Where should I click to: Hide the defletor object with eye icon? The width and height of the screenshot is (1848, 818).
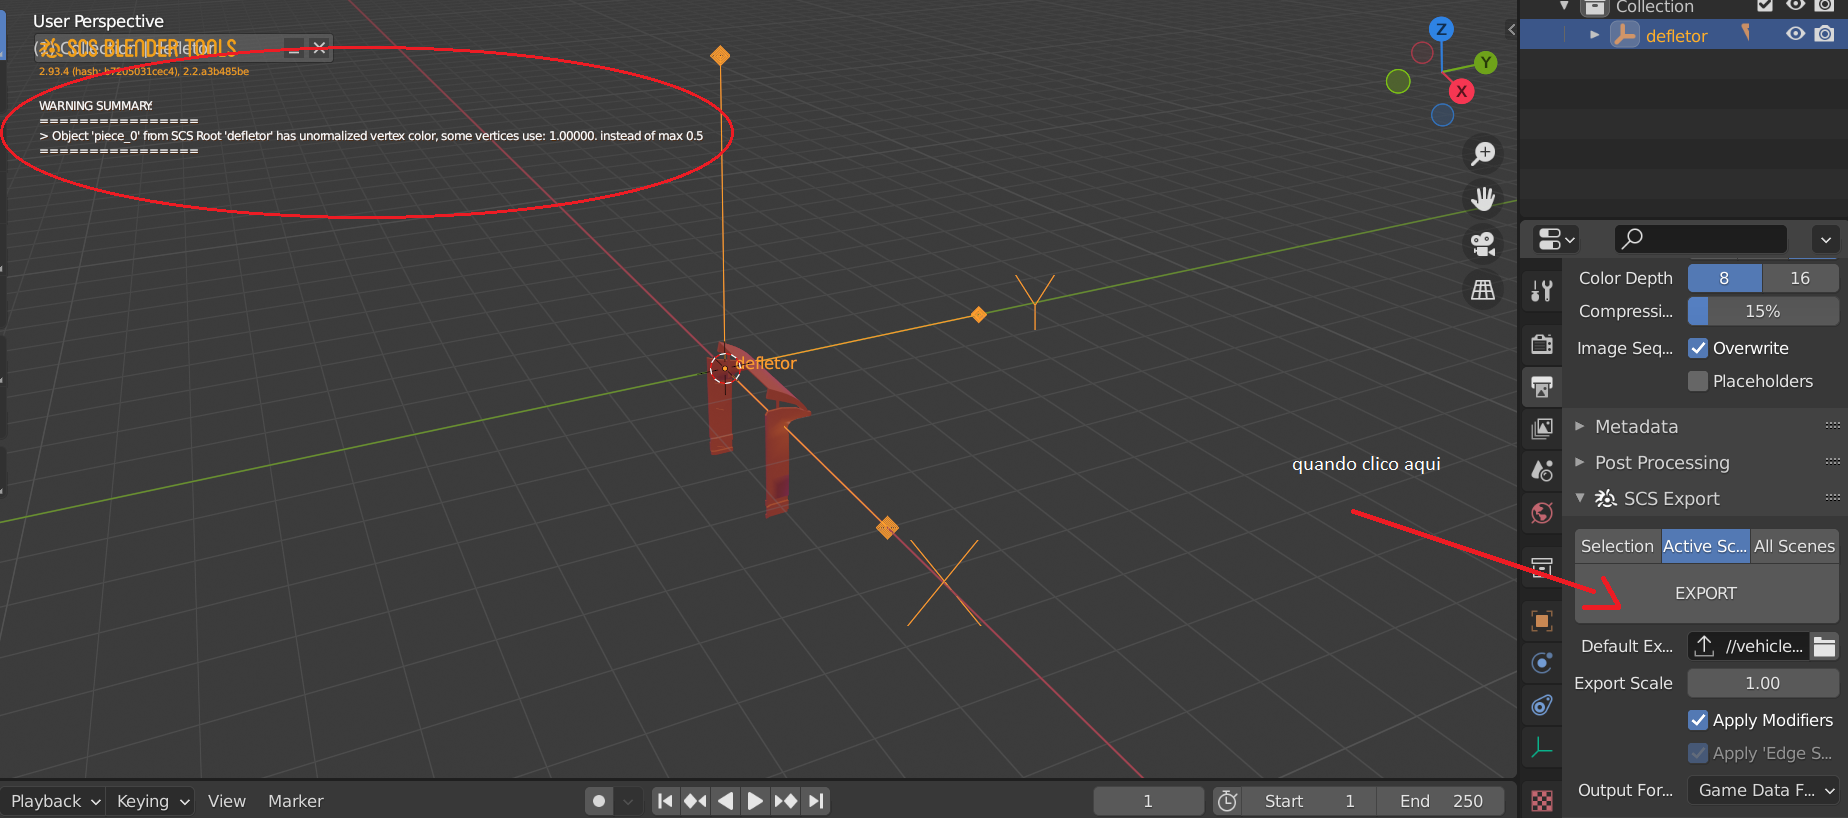(x=1796, y=34)
